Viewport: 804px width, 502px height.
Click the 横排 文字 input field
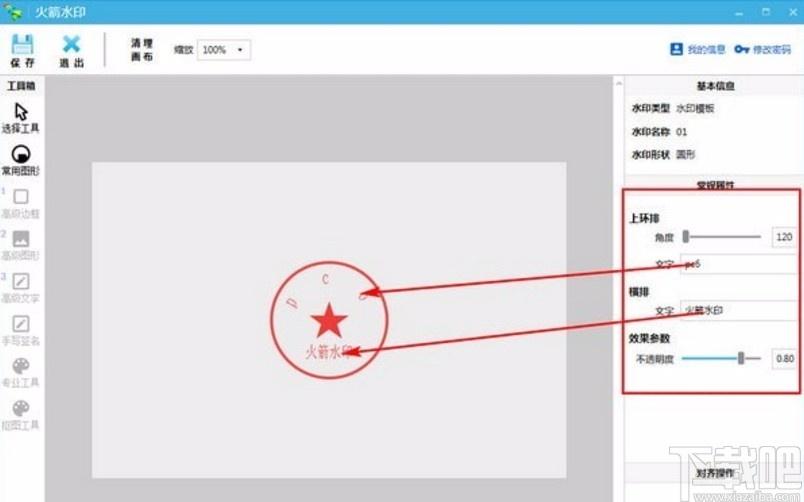(x=738, y=310)
